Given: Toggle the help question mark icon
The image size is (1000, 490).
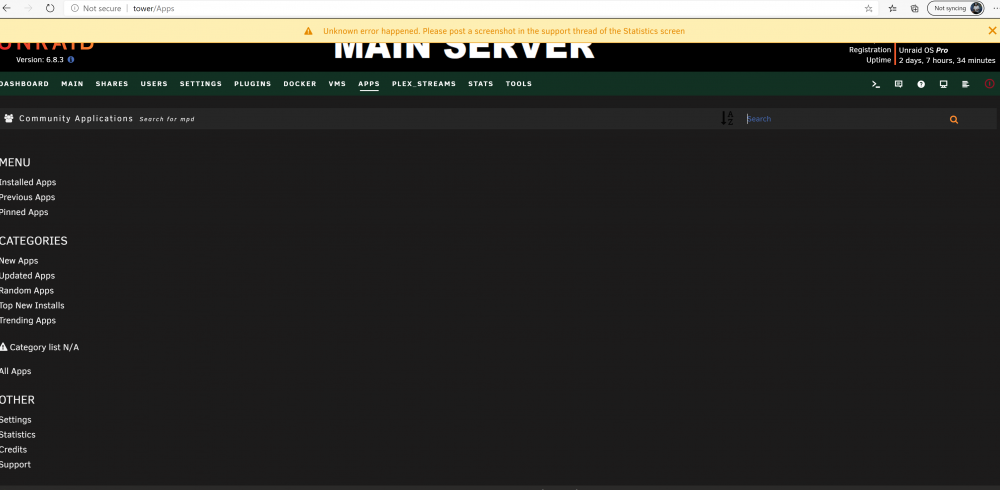Looking at the screenshot, I should (x=921, y=84).
